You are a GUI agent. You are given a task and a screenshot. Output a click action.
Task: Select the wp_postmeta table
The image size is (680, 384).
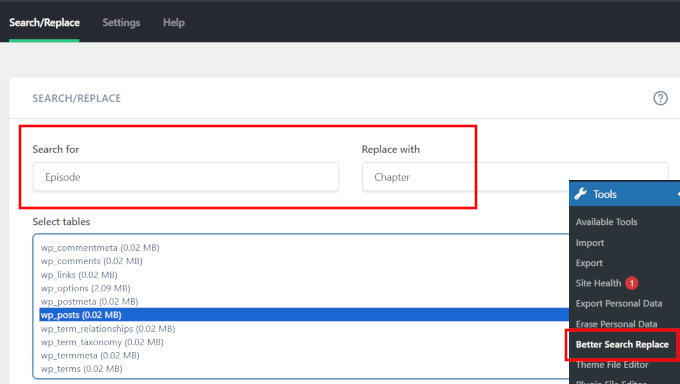[89, 302]
